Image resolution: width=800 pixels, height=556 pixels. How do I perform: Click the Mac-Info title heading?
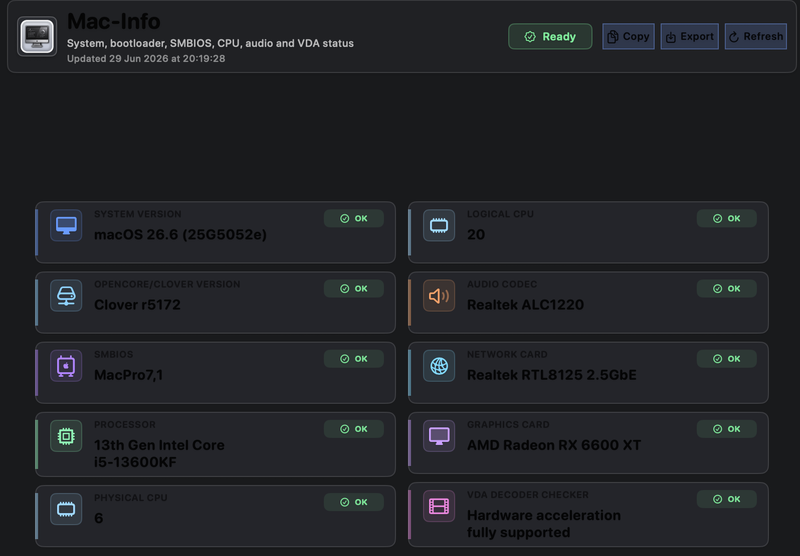tap(114, 21)
